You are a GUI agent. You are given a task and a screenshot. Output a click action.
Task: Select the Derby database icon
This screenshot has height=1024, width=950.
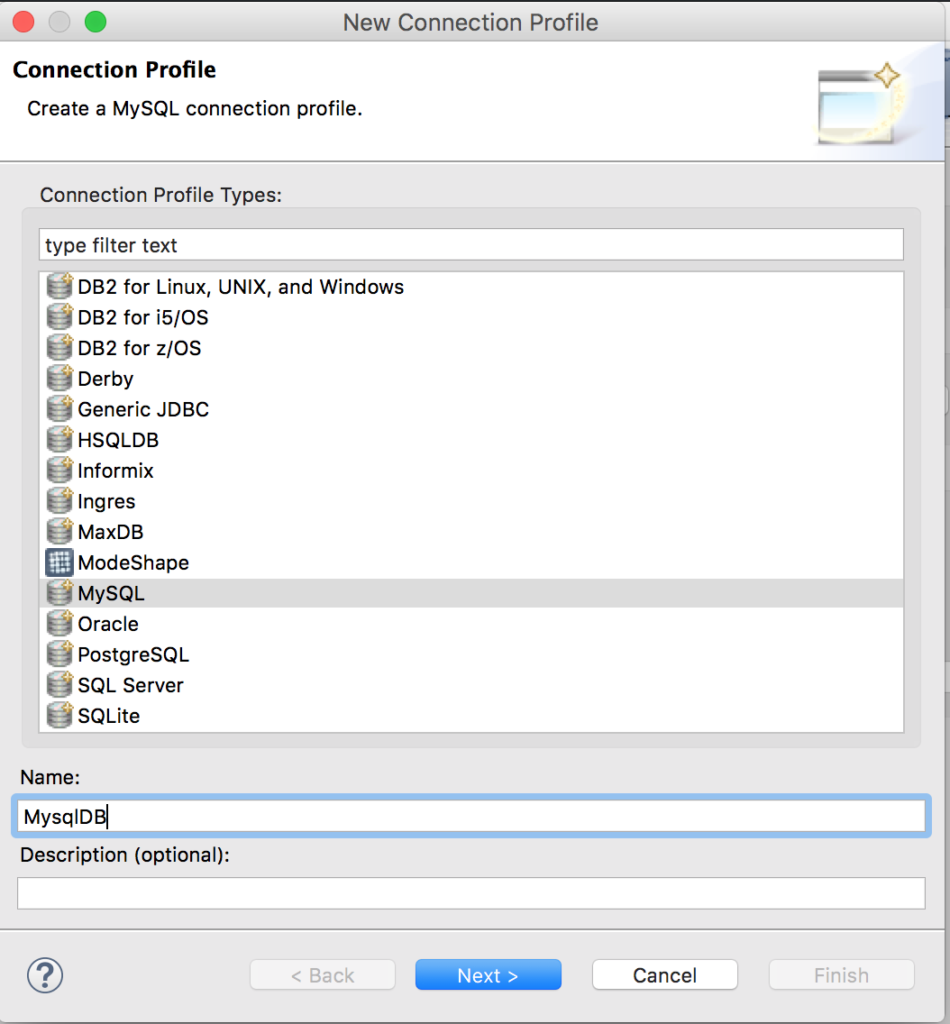pyautogui.click(x=58, y=378)
